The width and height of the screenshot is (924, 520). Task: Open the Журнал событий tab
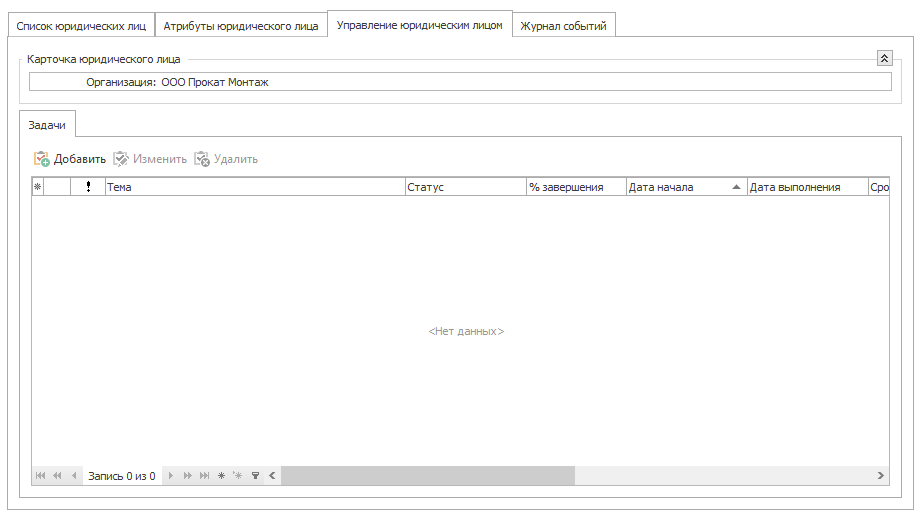click(x=563, y=26)
